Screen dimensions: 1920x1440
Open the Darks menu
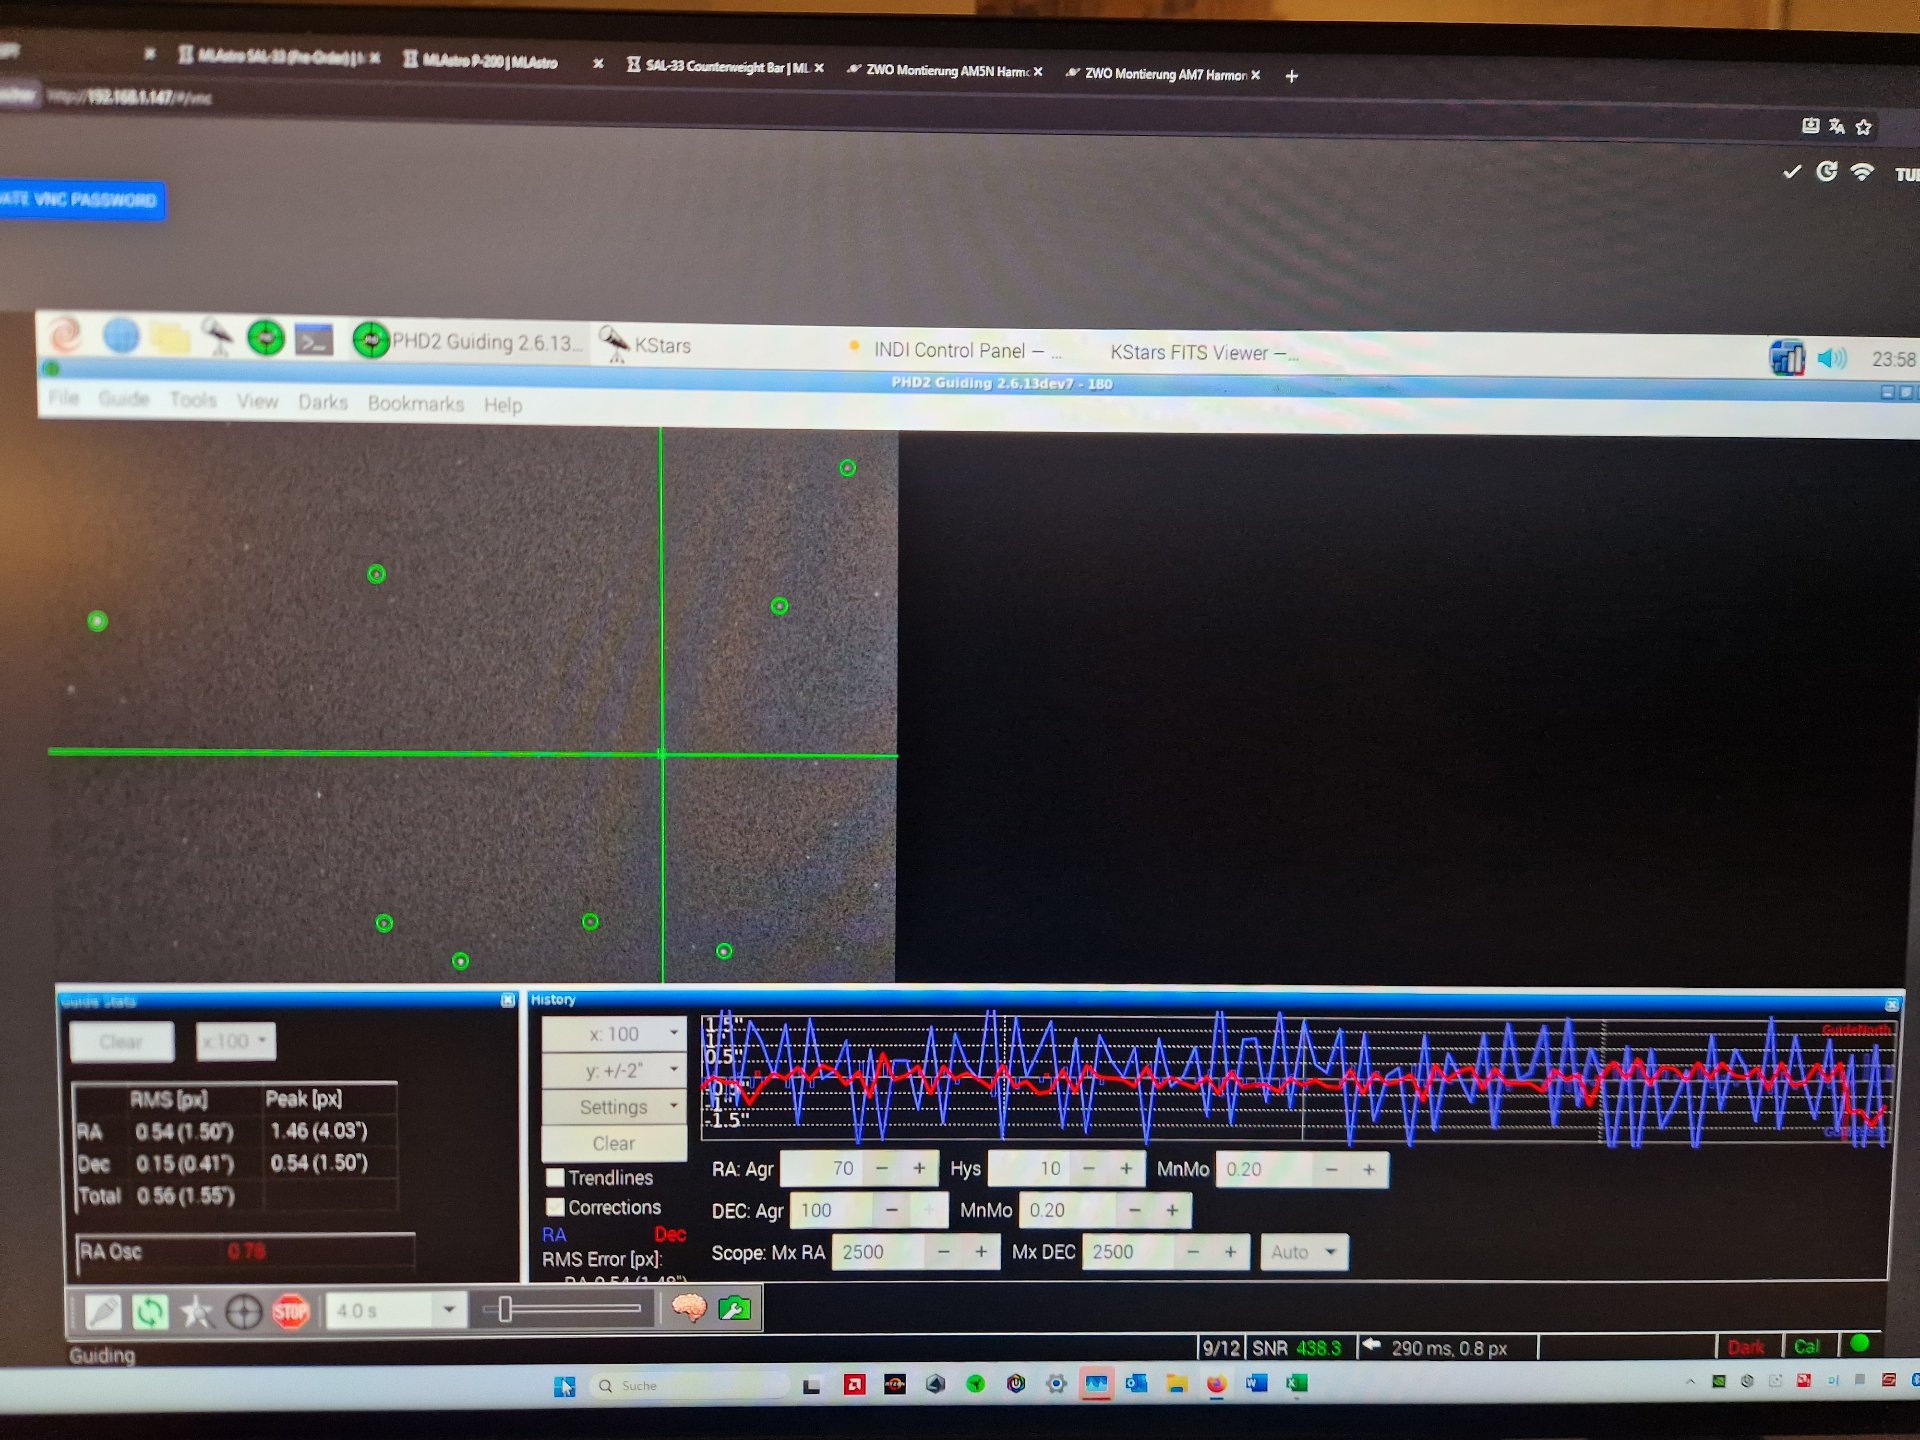click(x=323, y=402)
